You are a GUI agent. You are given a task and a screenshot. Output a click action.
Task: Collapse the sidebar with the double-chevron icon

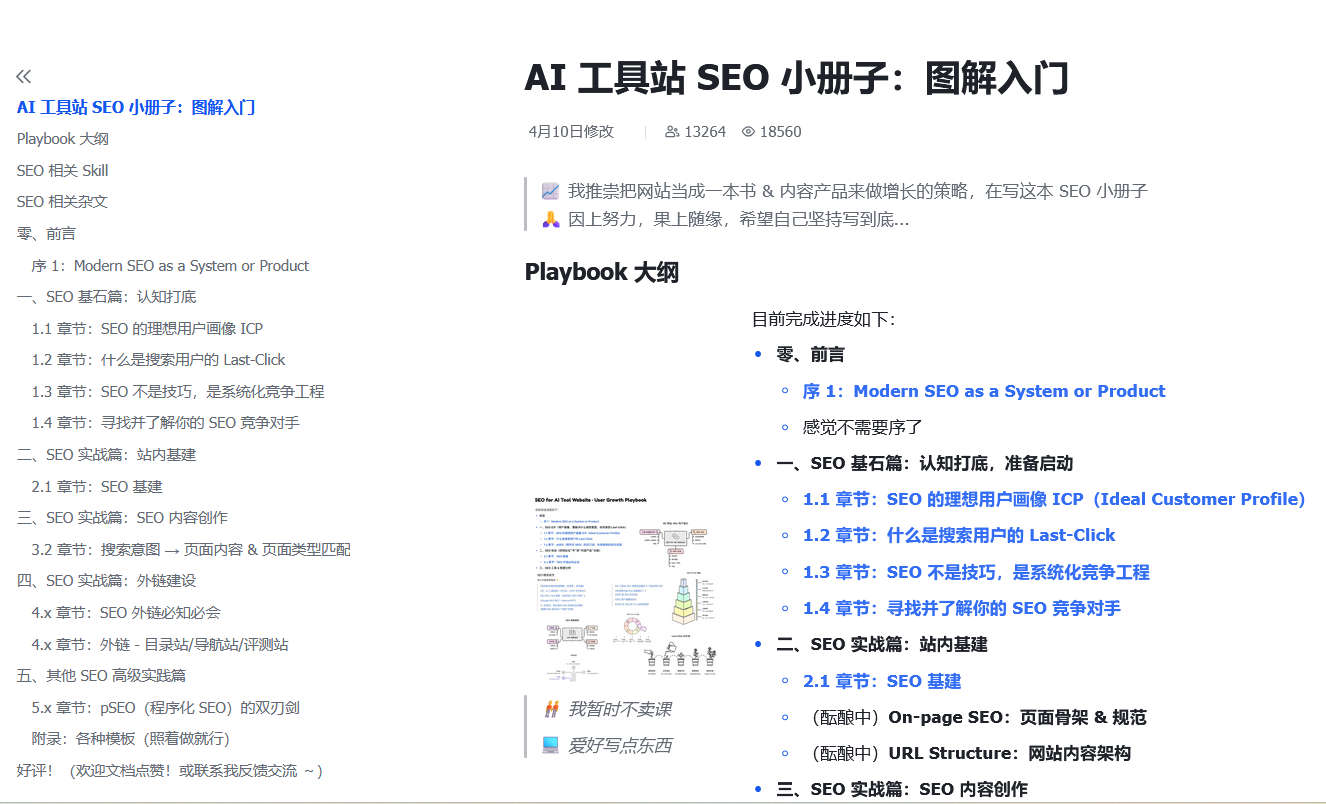(x=24, y=76)
